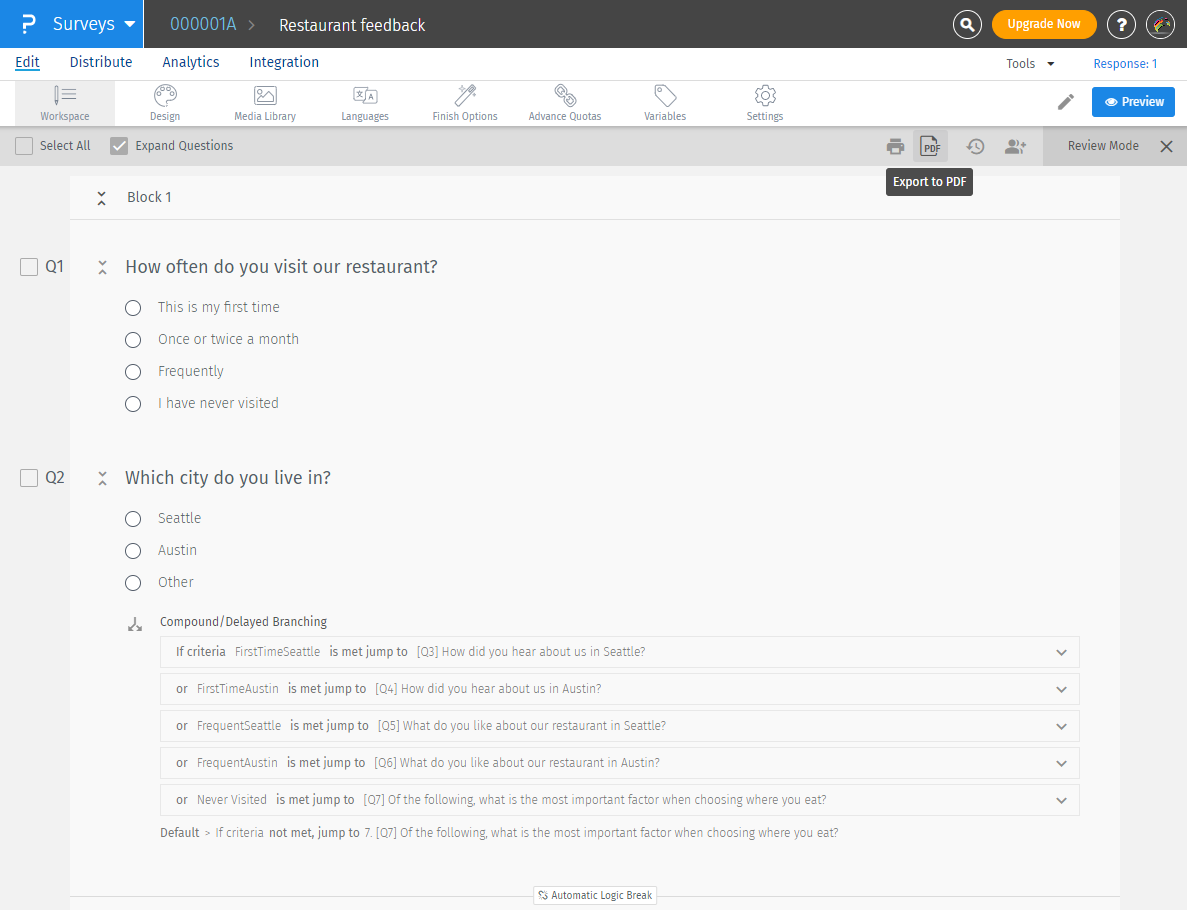1187x910 pixels.
Task: Select the Seattle radio option
Action: [x=133, y=519]
